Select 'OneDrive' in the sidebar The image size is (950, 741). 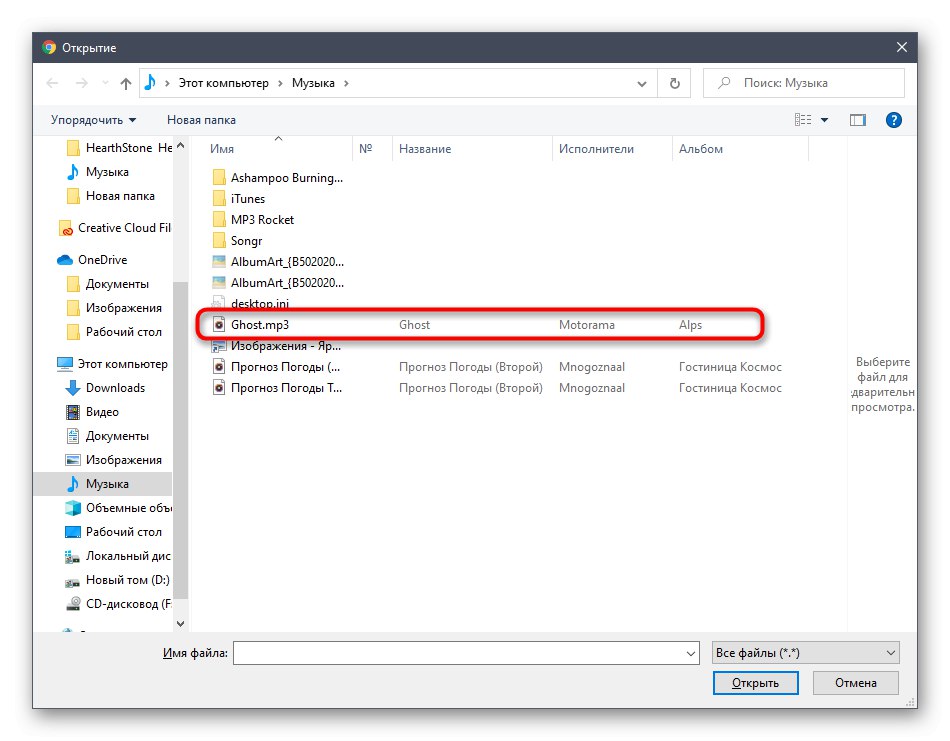pyautogui.click(x=92, y=260)
